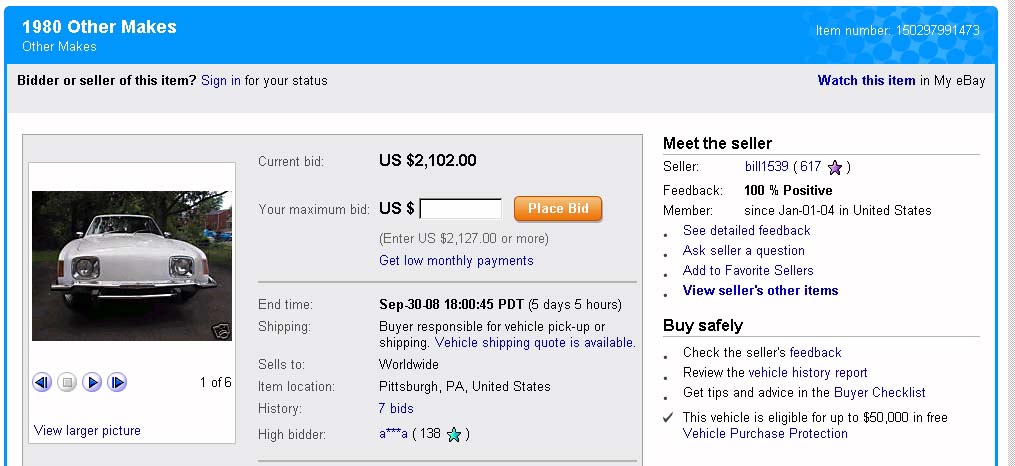
Task: Click Watch this item link
Action: tap(866, 80)
